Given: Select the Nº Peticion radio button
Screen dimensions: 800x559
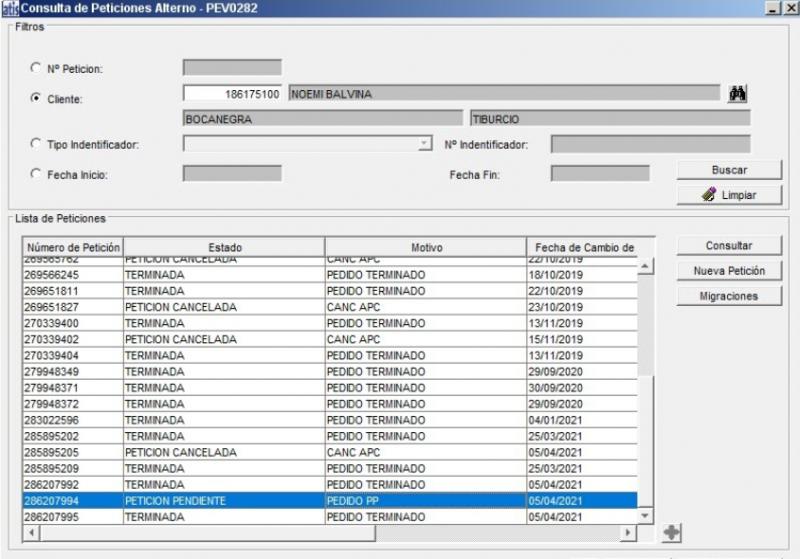Looking at the screenshot, I should [37, 68].
